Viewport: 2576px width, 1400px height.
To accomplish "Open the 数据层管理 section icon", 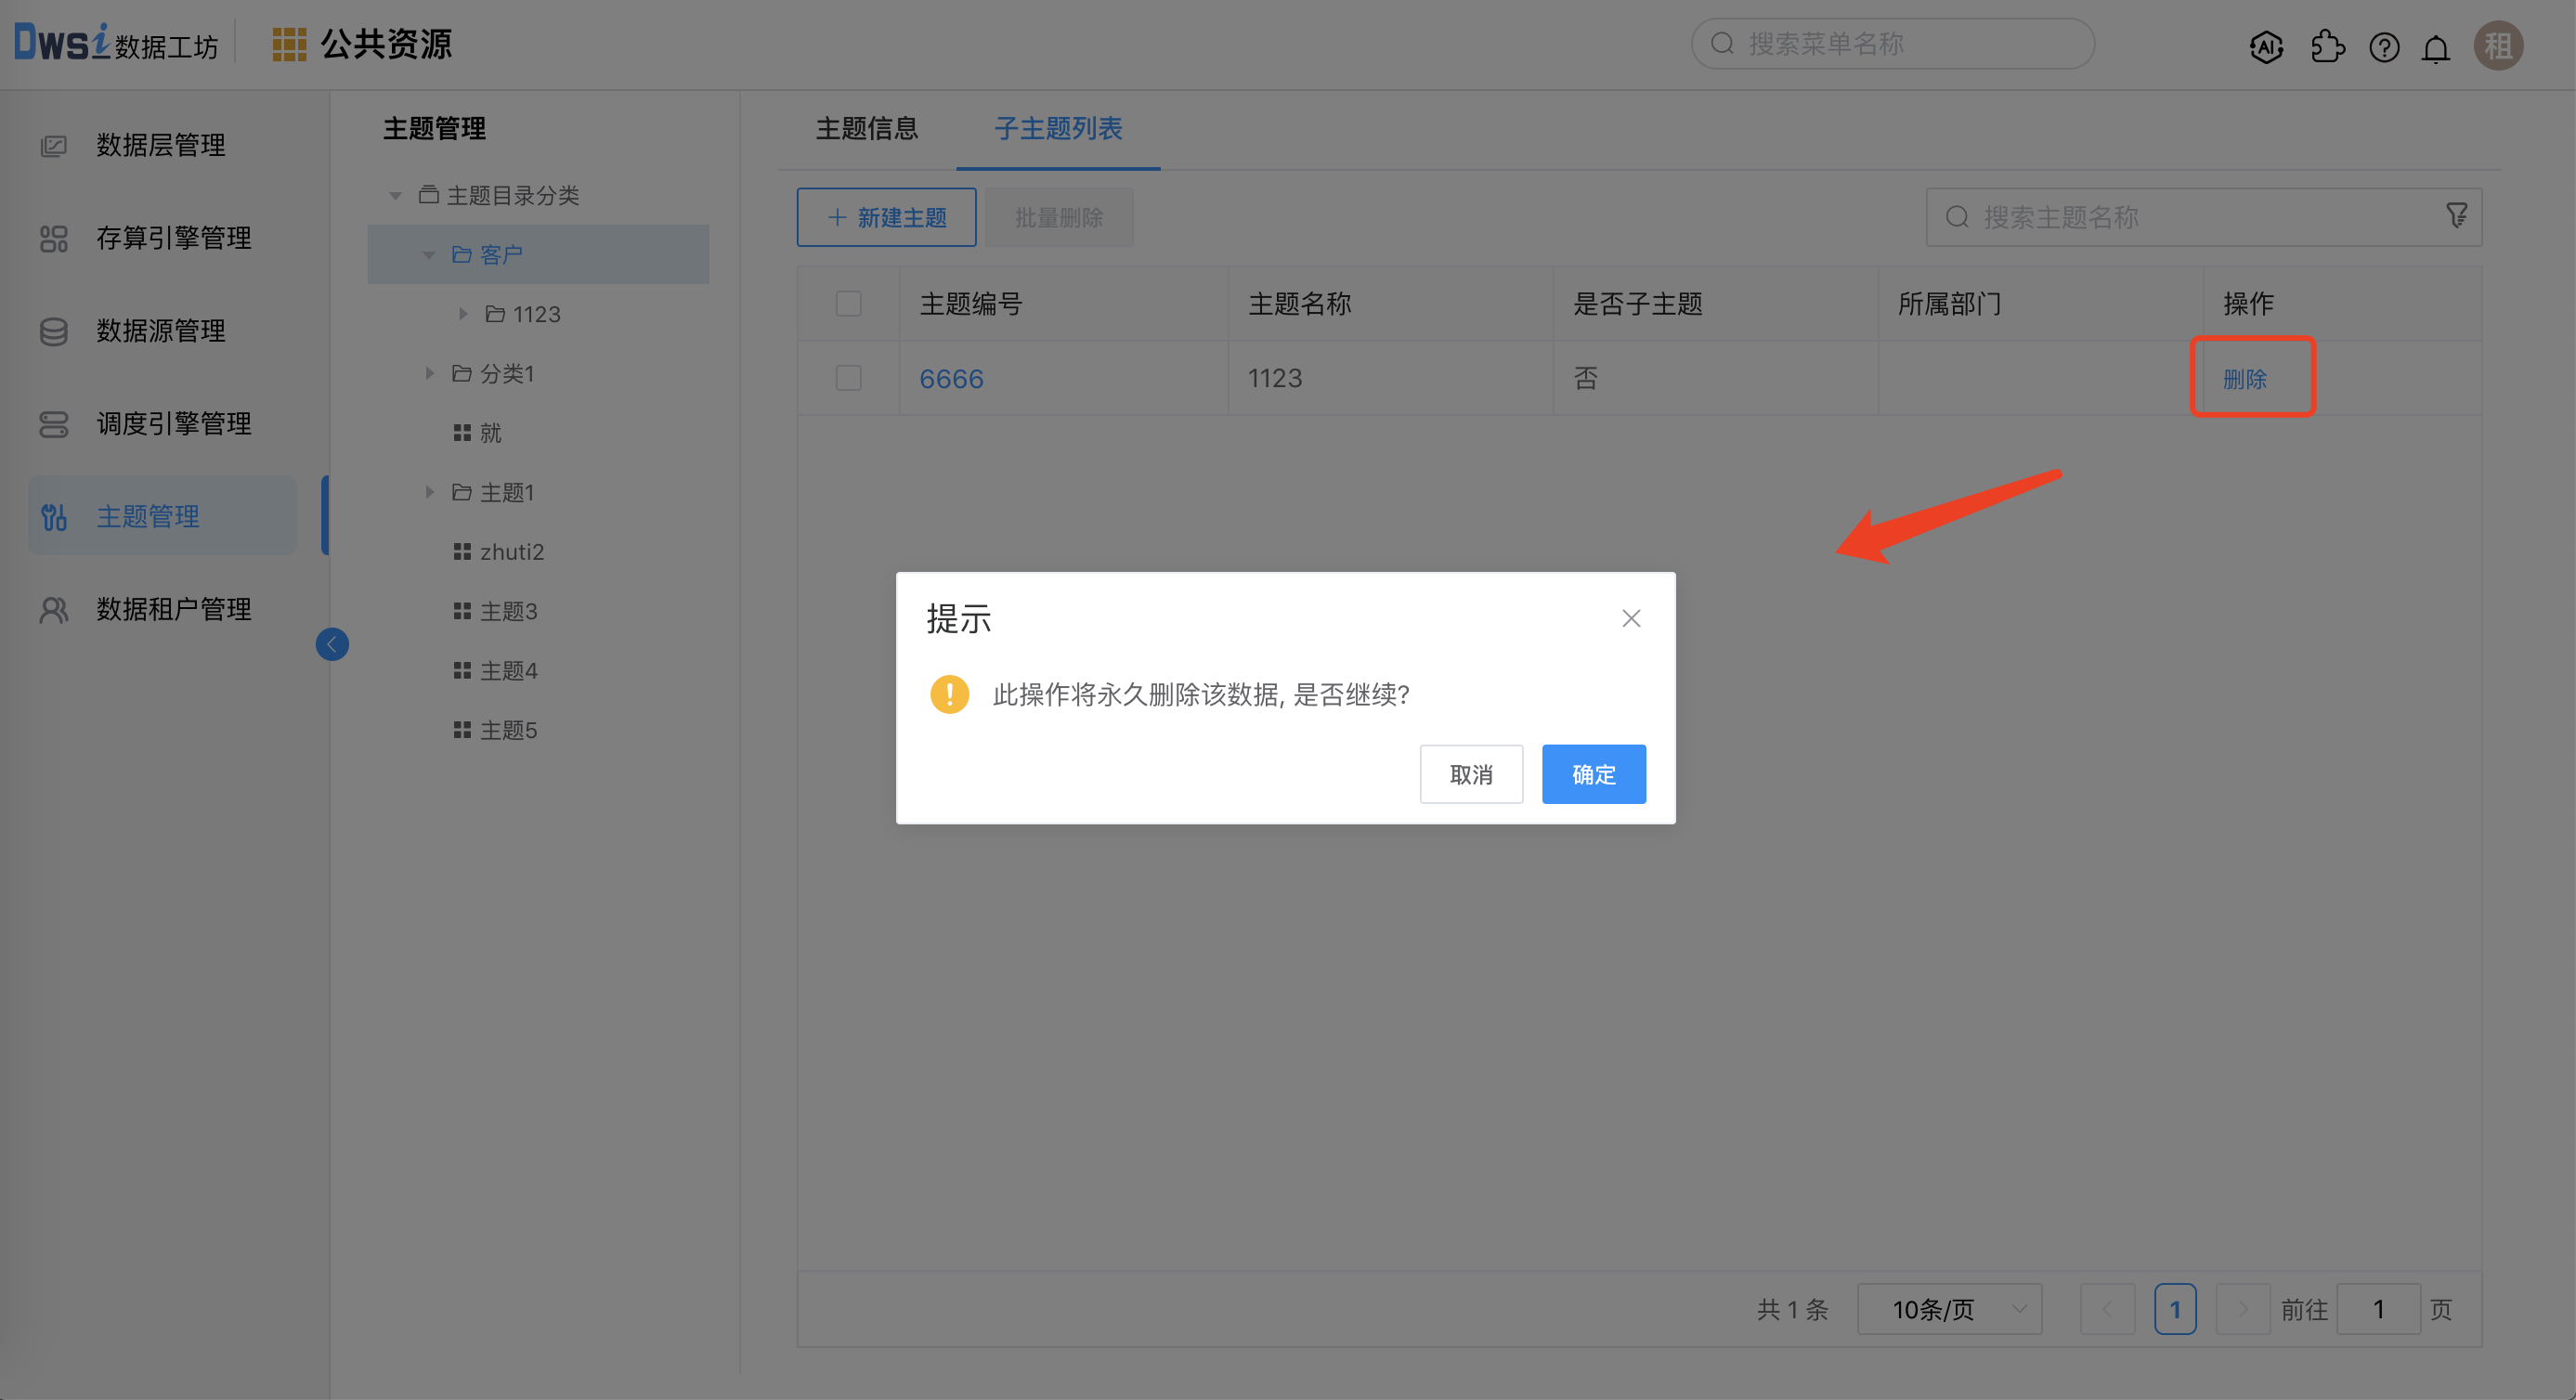I will [x=54, y=145].
